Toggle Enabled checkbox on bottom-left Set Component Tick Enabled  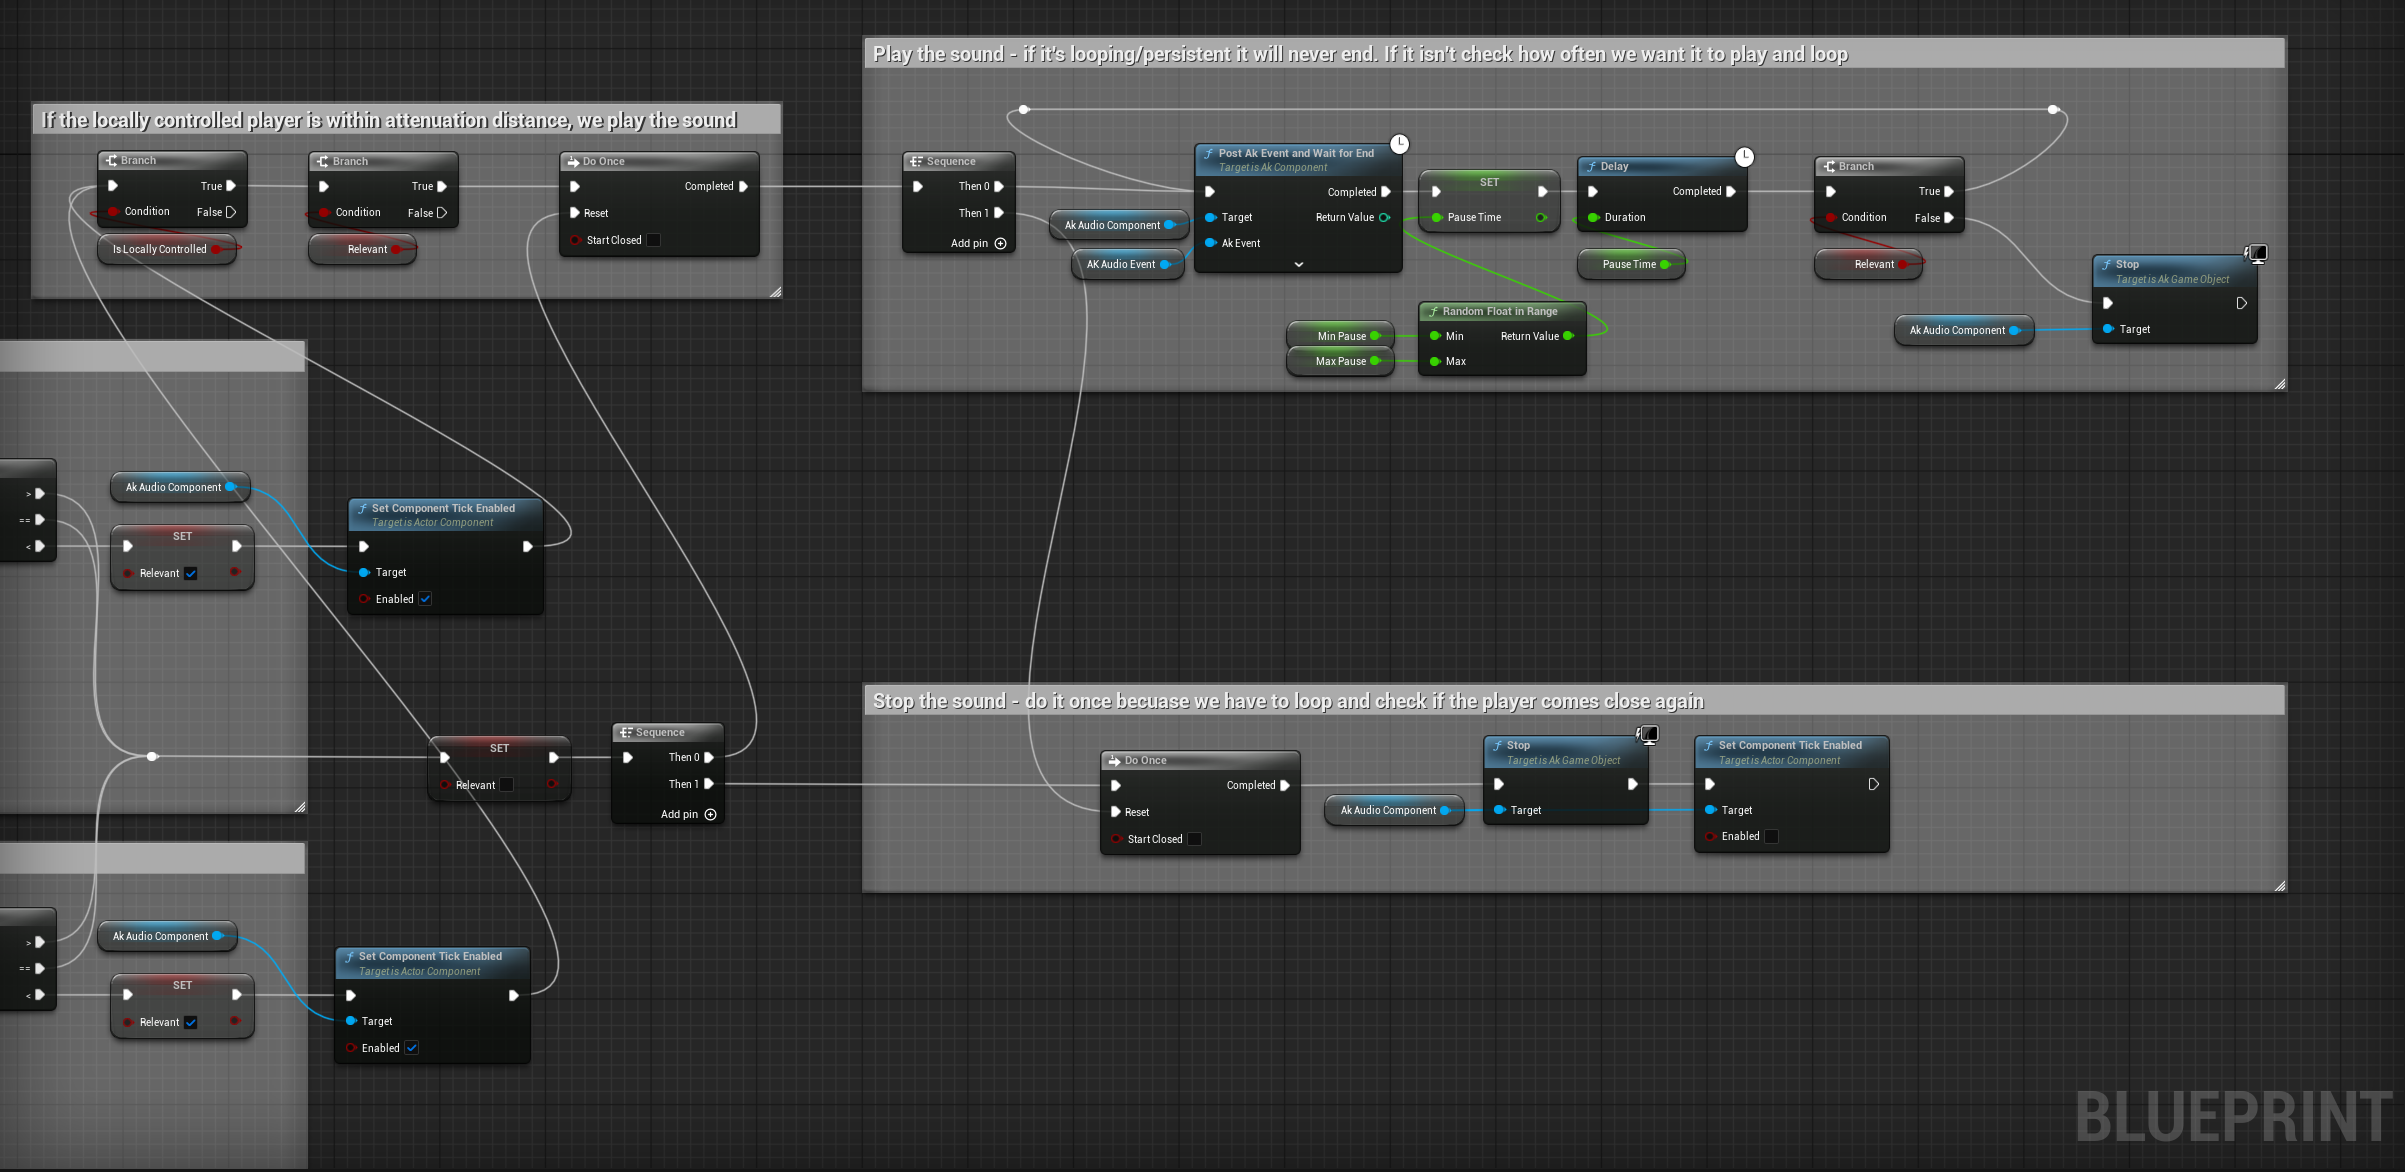411,1048
